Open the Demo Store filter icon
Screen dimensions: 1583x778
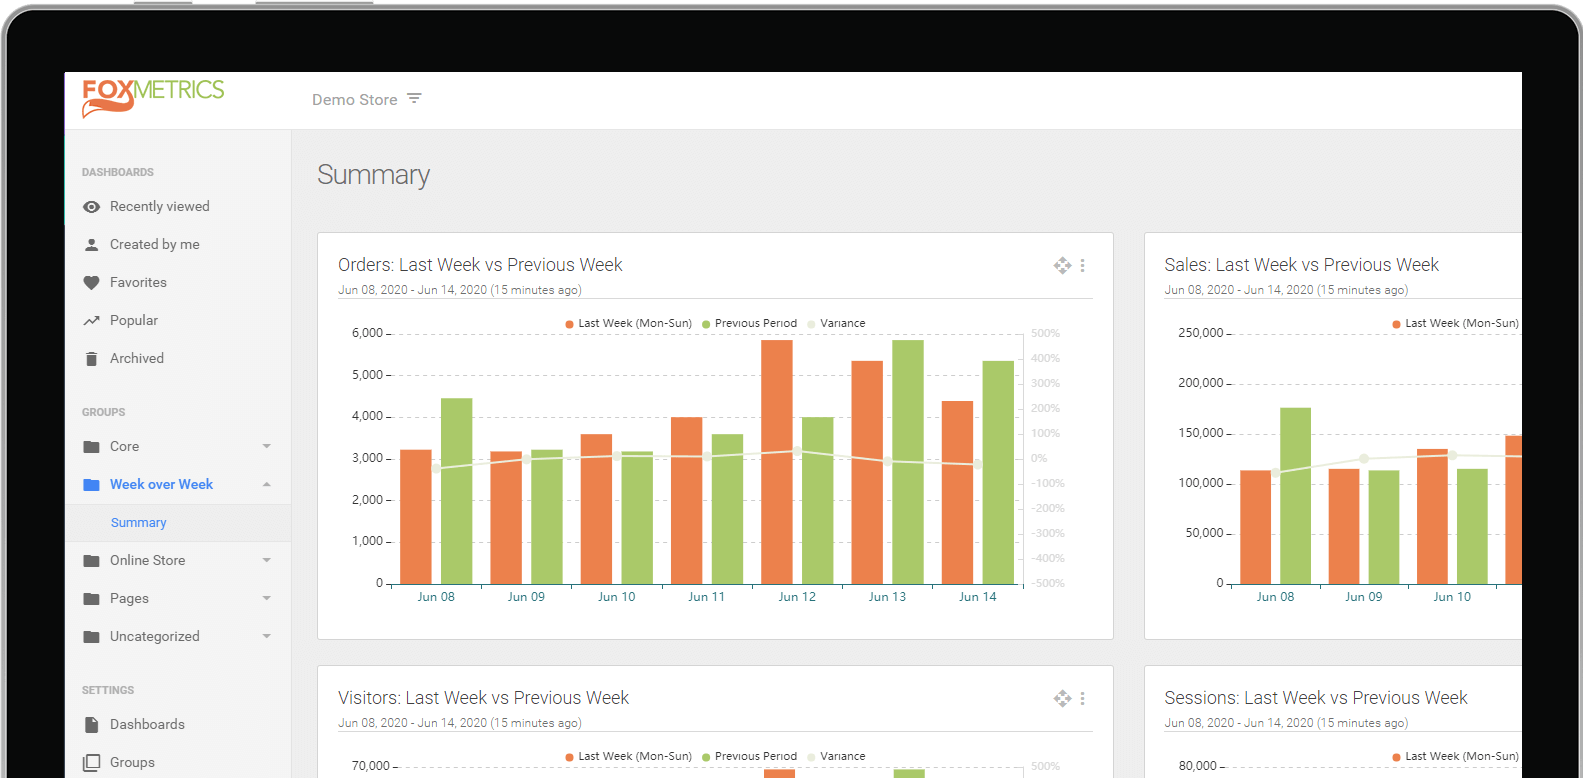tap(414, 98)
